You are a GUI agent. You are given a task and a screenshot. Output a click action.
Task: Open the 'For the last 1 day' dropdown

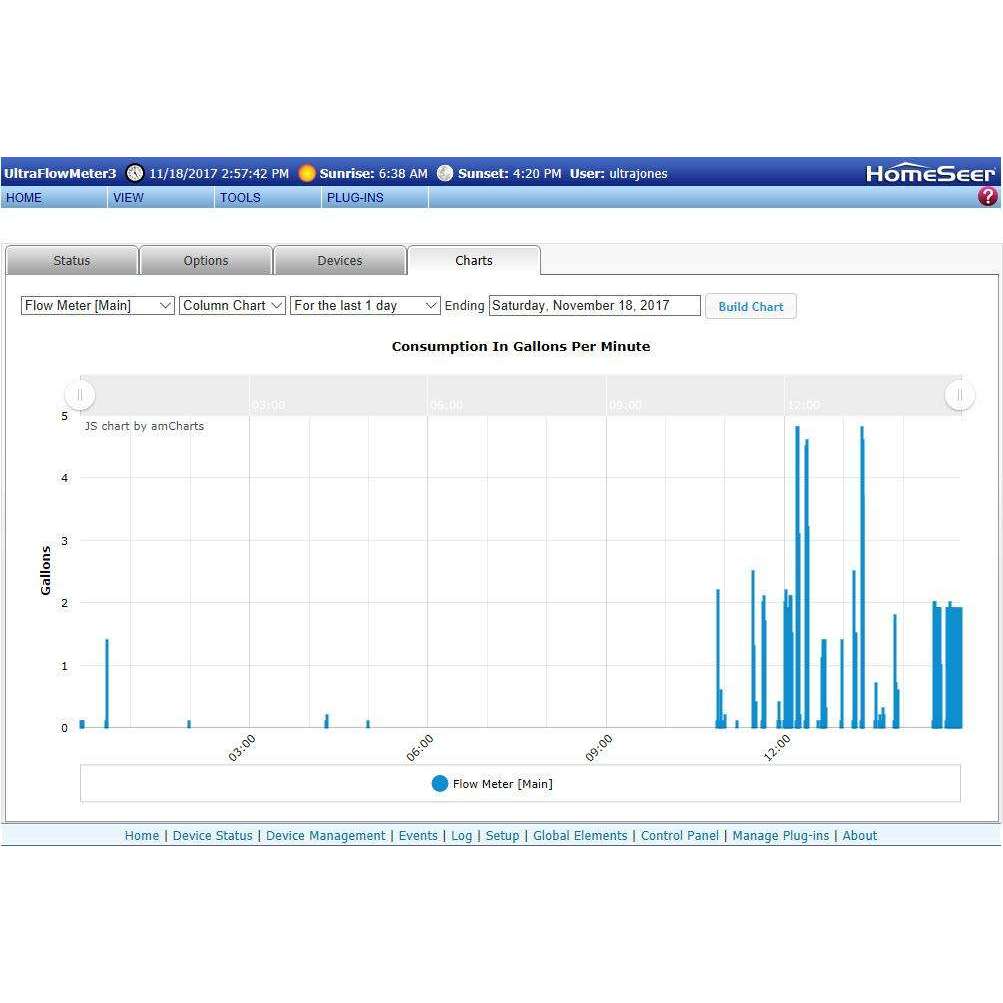click(365, 306)
